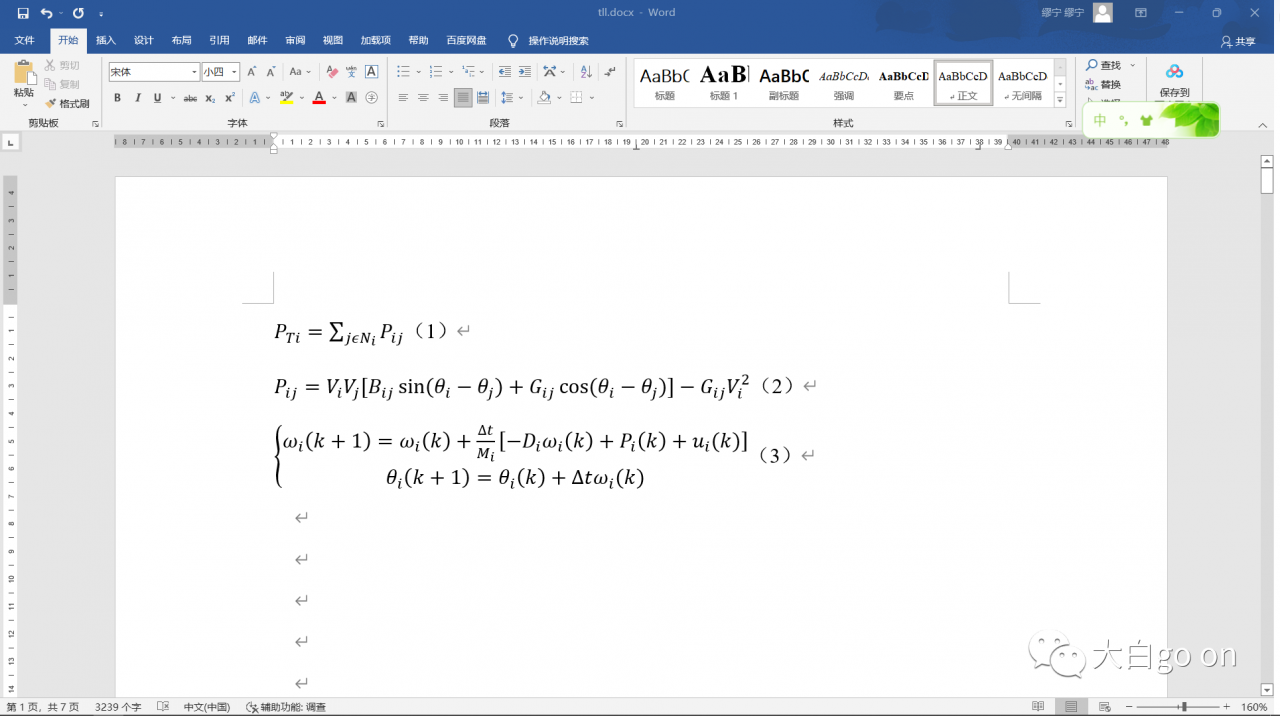Click the enclosed character (circled 字) icon
Screen dimensions: 1280x716
371,98
